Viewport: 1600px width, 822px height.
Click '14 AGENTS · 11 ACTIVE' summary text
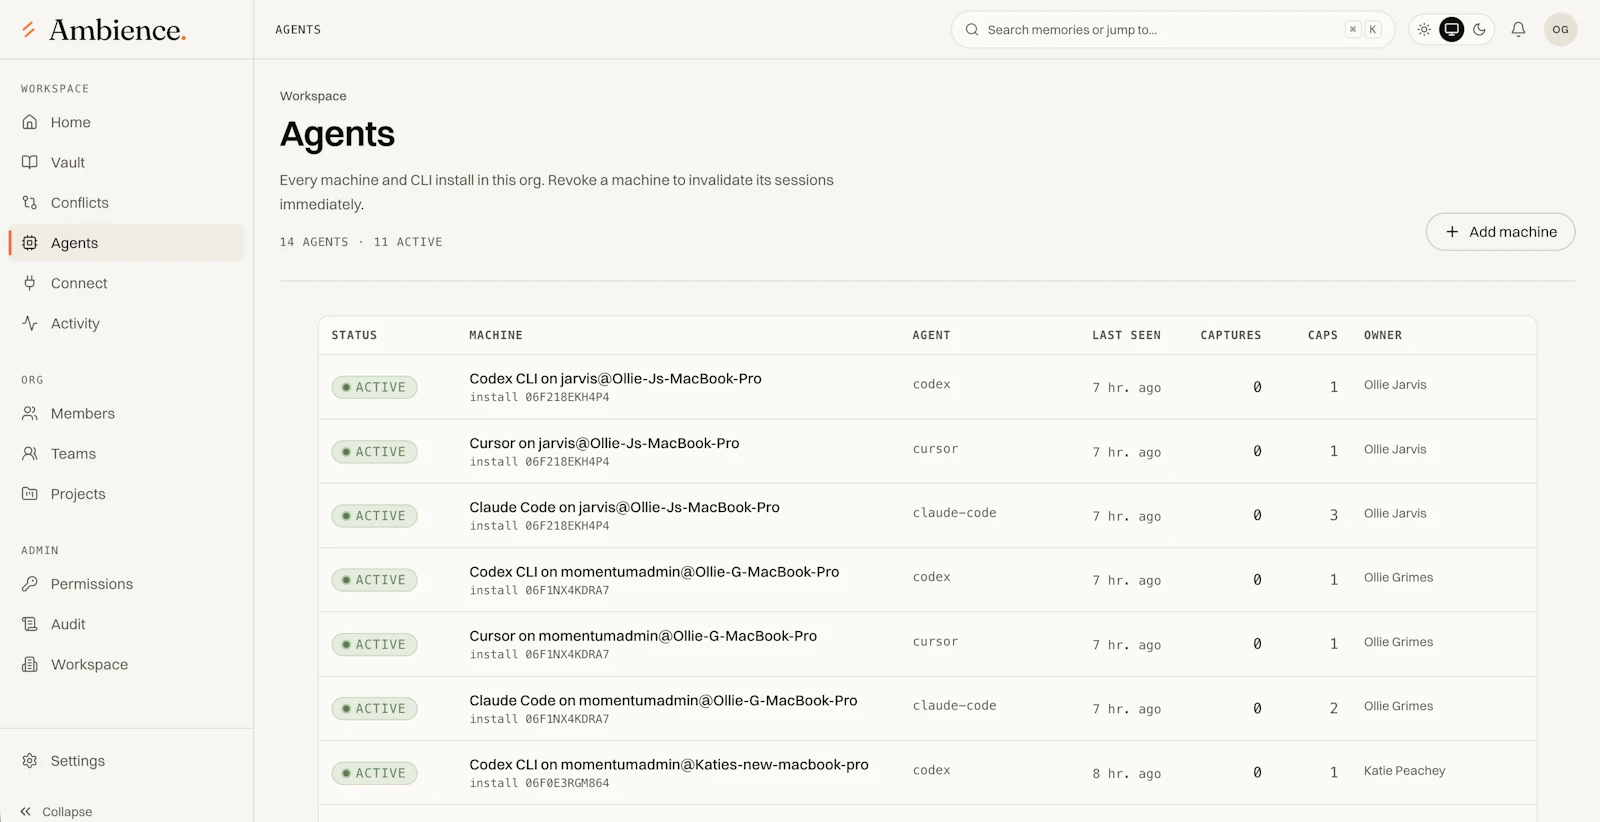tap(361, 242)
